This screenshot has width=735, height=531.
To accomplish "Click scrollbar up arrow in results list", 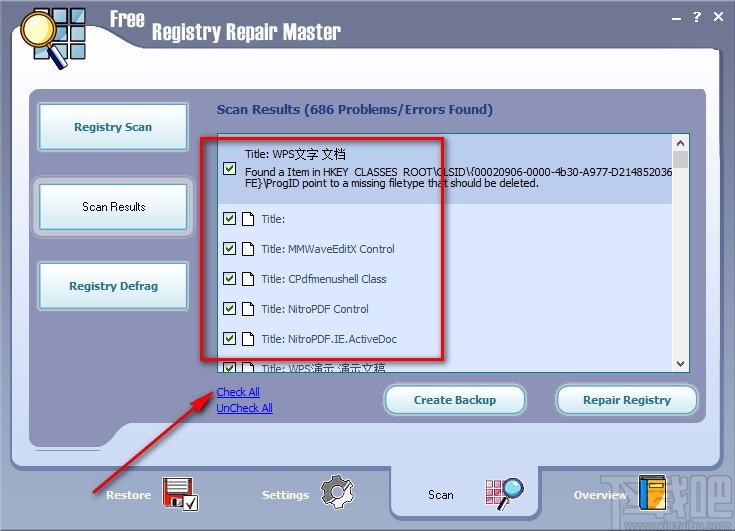I will point(681,143).
